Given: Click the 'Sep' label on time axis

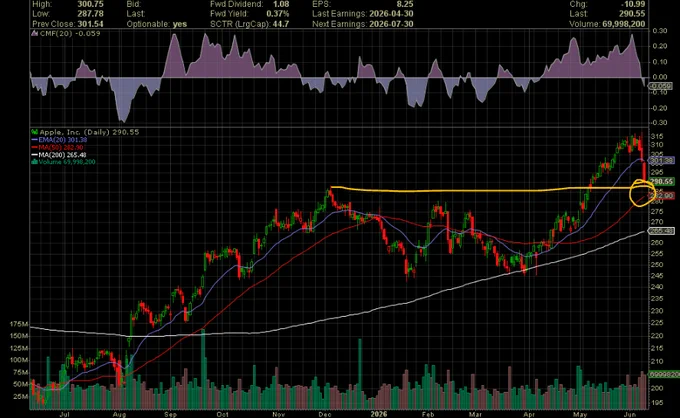Looking at the screenshot, I should point(170,415).
